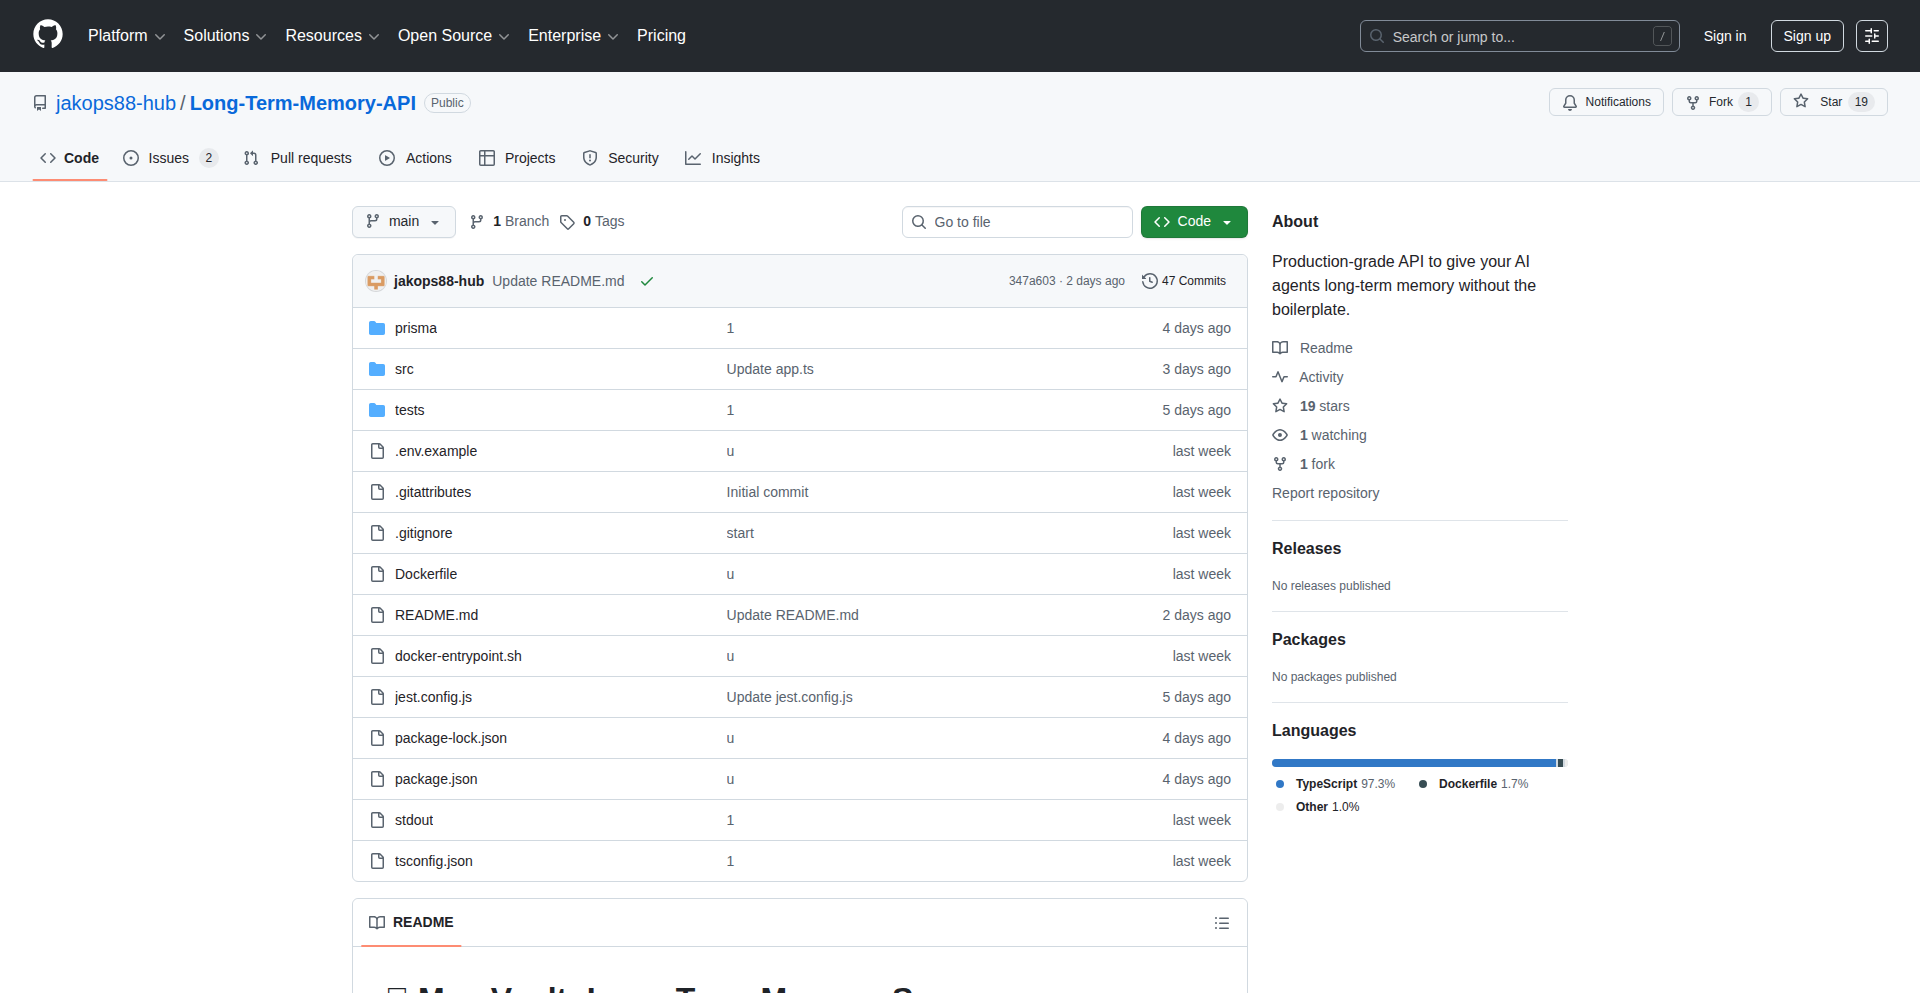Click the prisma folder icon
The image size is (1920, 993).
(377, 327)
